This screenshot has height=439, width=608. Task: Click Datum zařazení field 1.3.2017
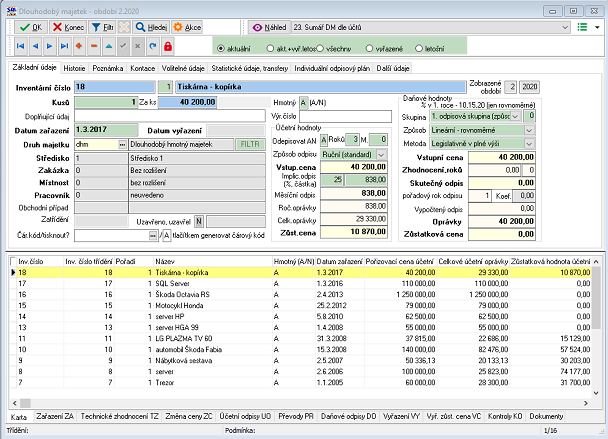point(106,130)
